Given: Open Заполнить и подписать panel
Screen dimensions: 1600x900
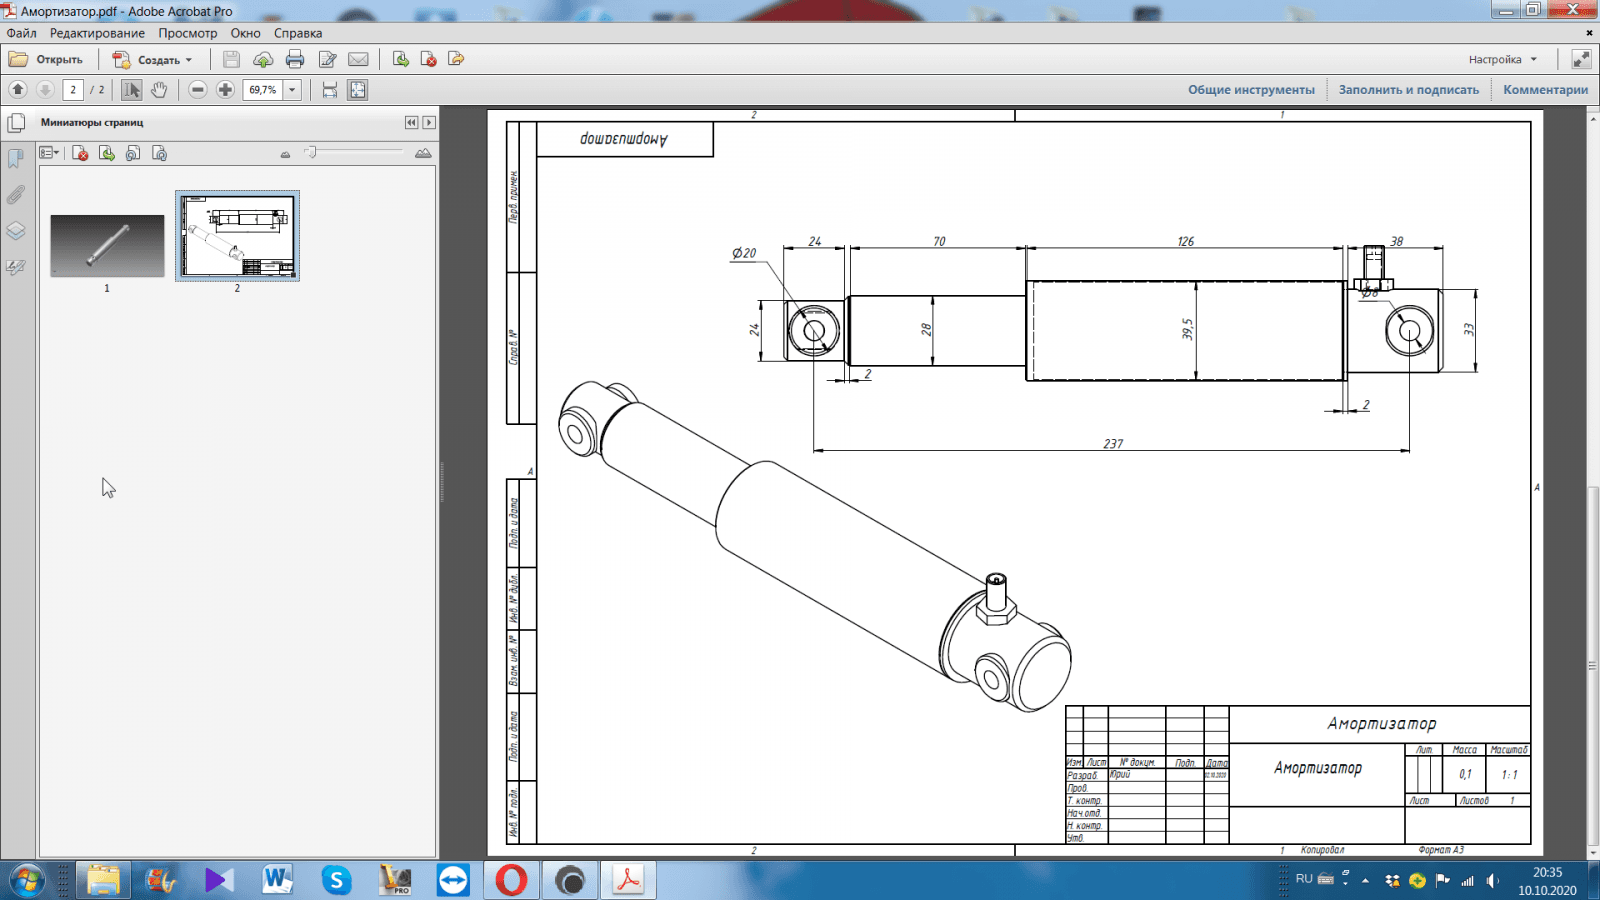Looking at the screenshot, I should click(1408, 90).
